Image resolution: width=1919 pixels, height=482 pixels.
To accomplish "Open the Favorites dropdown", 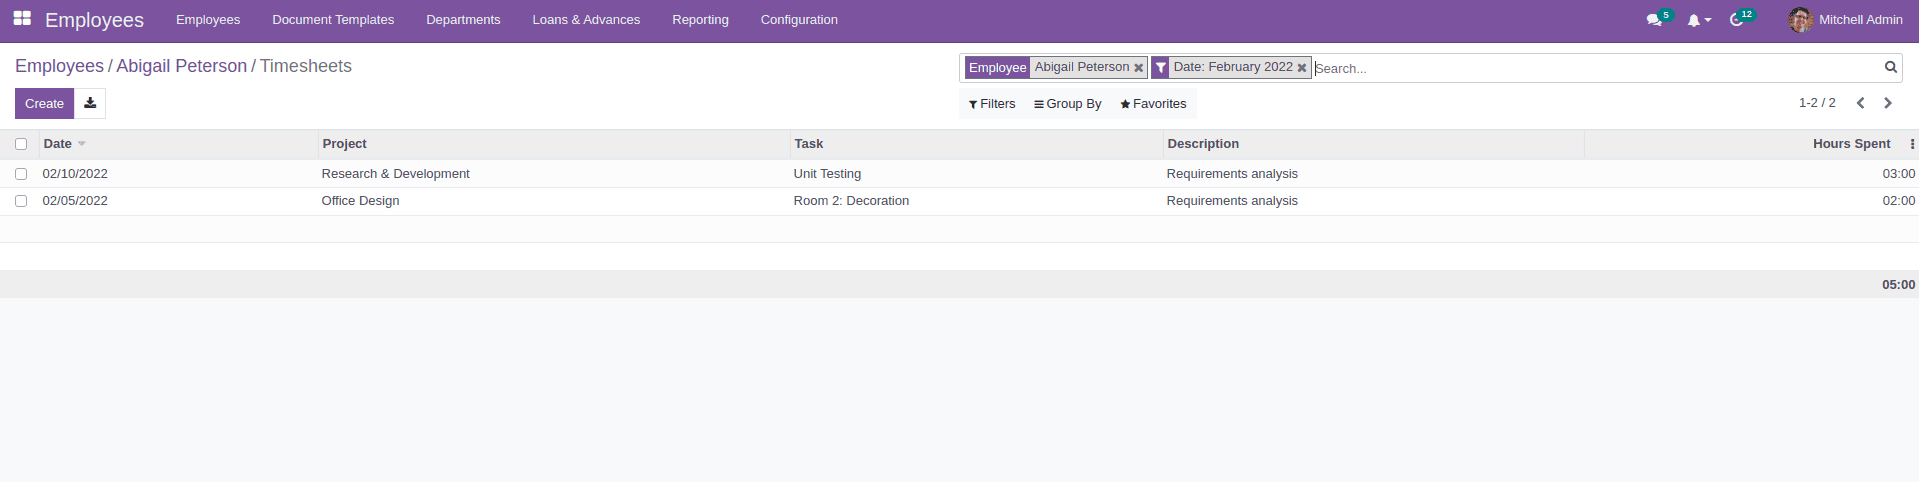I will (x=1153, y=104).
